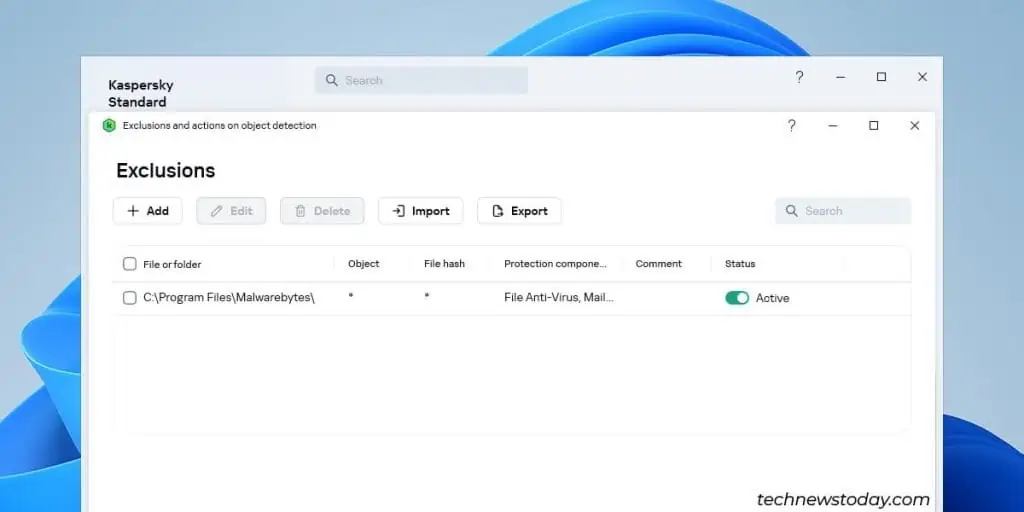Click the greyed Edit button

pyautogui.click(x=231, y=211)
